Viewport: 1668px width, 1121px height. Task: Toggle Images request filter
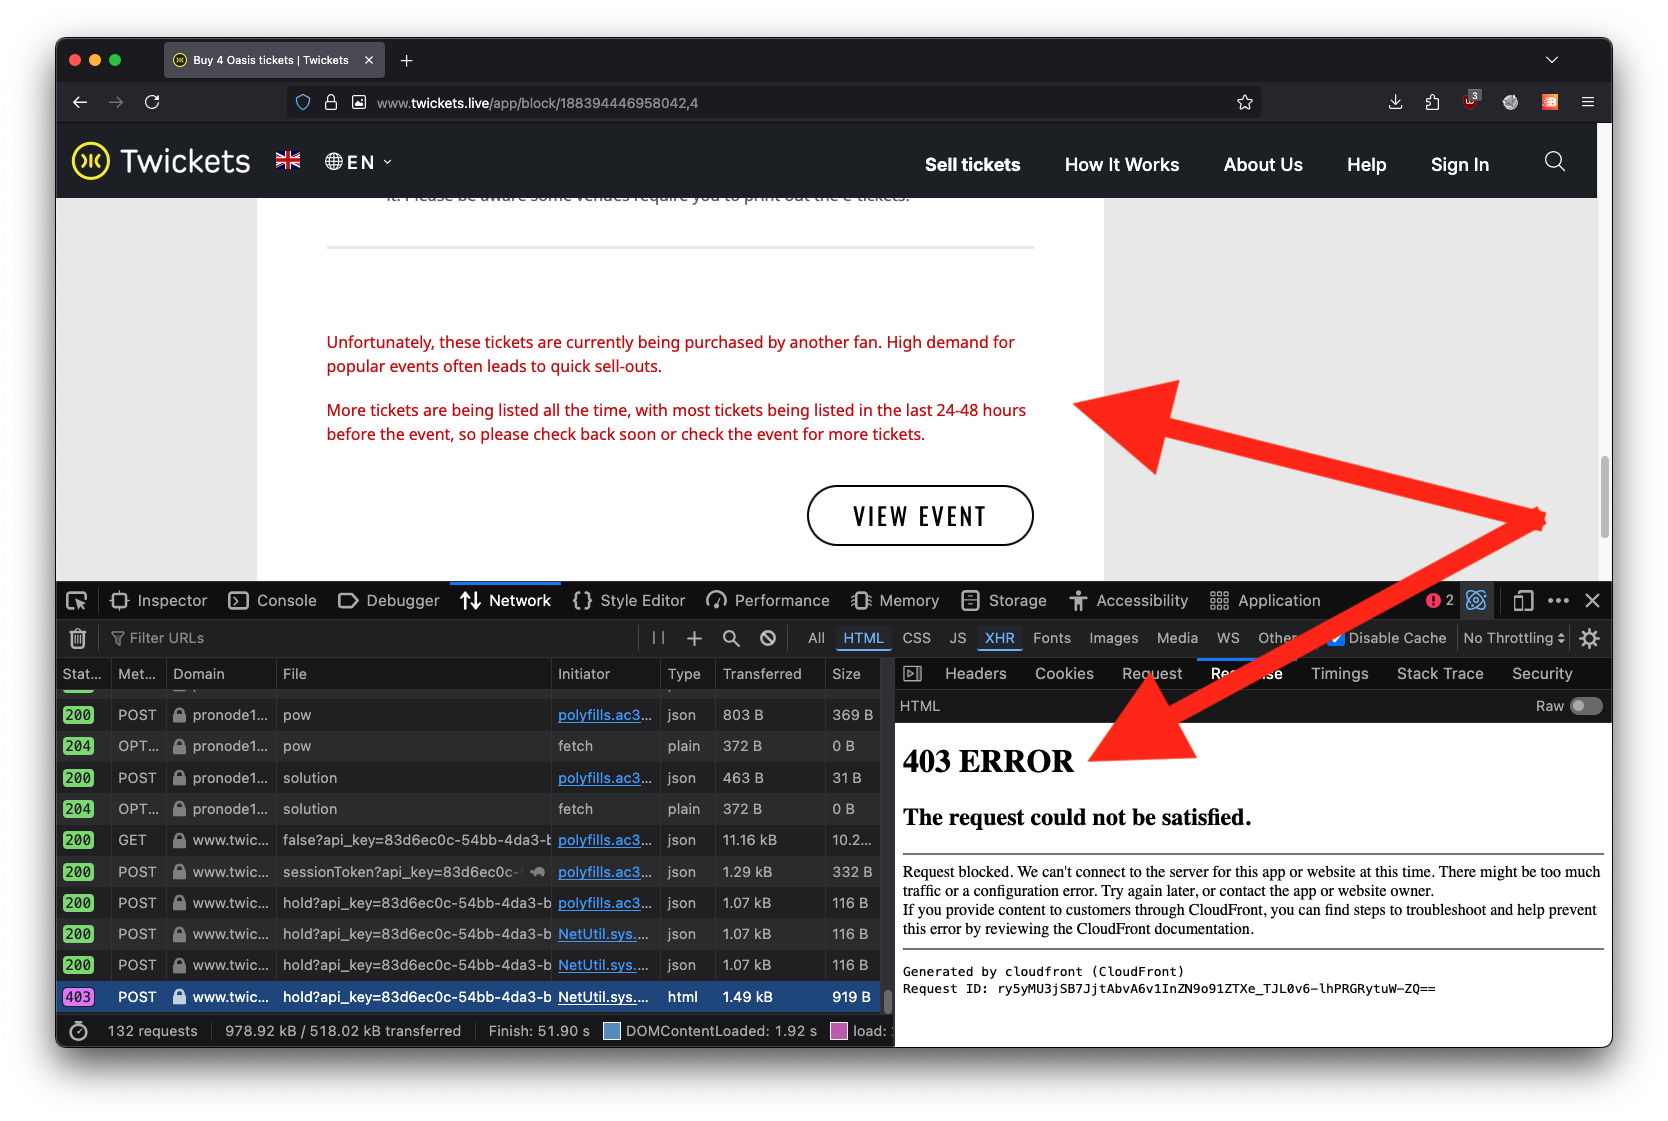click(x=1113, y=638)
